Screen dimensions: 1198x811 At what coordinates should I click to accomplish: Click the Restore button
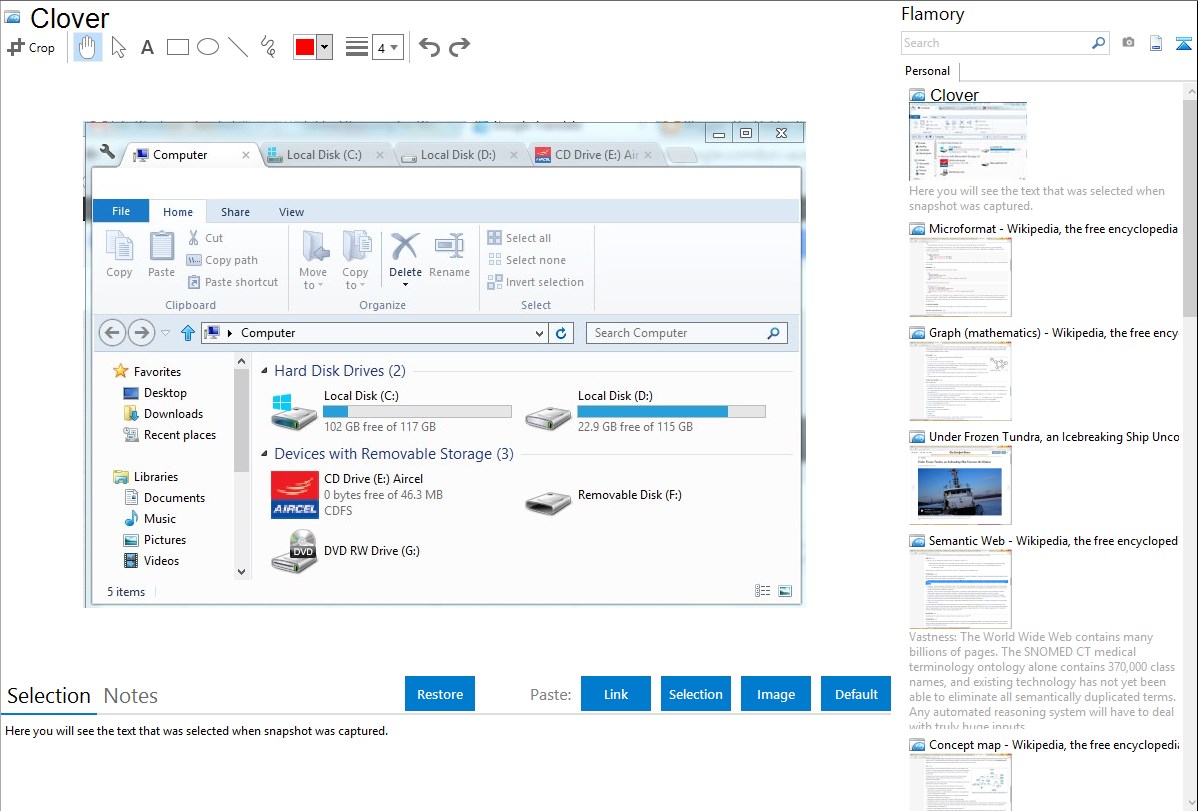[440, 694]
